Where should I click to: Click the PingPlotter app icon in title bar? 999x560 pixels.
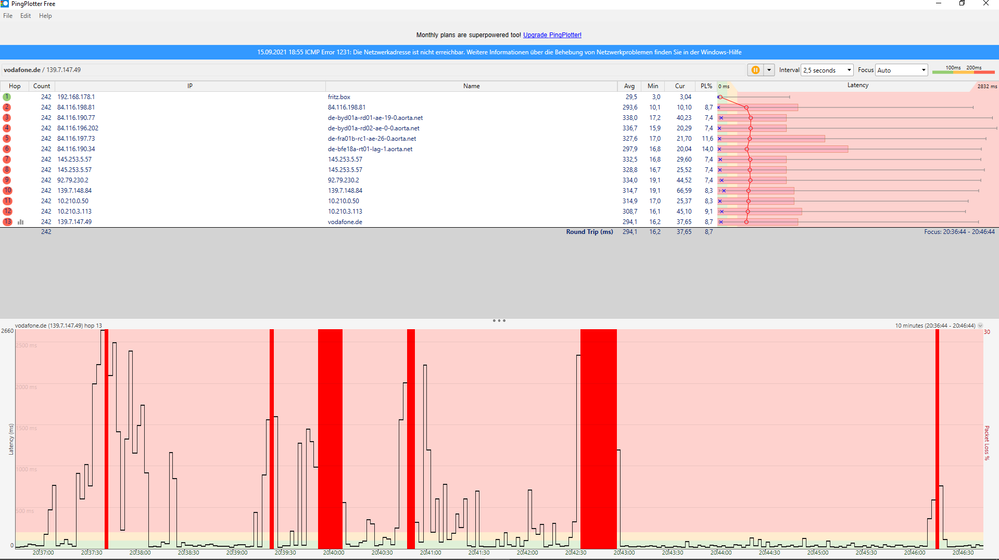point(4,4)
